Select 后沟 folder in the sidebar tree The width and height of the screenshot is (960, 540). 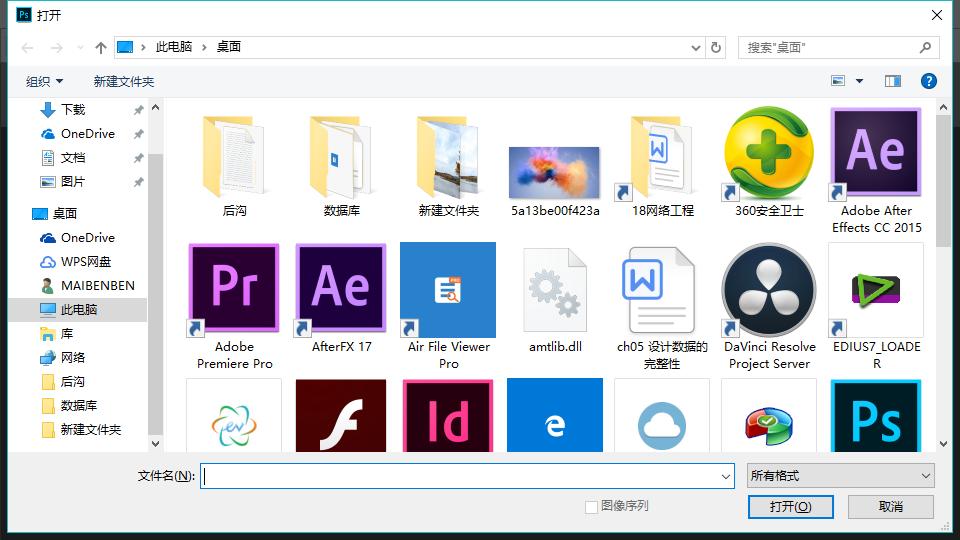[72, 381]
